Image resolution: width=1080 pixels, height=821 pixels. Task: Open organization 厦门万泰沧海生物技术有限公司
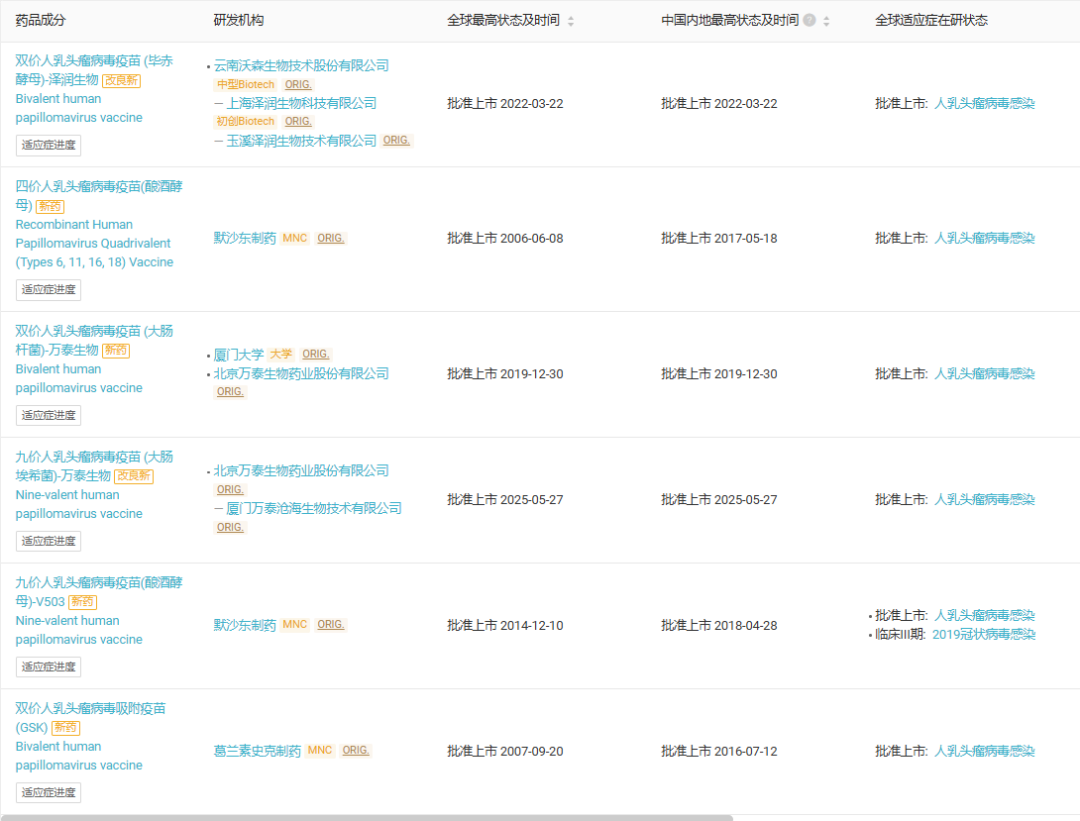click(313, 508)
